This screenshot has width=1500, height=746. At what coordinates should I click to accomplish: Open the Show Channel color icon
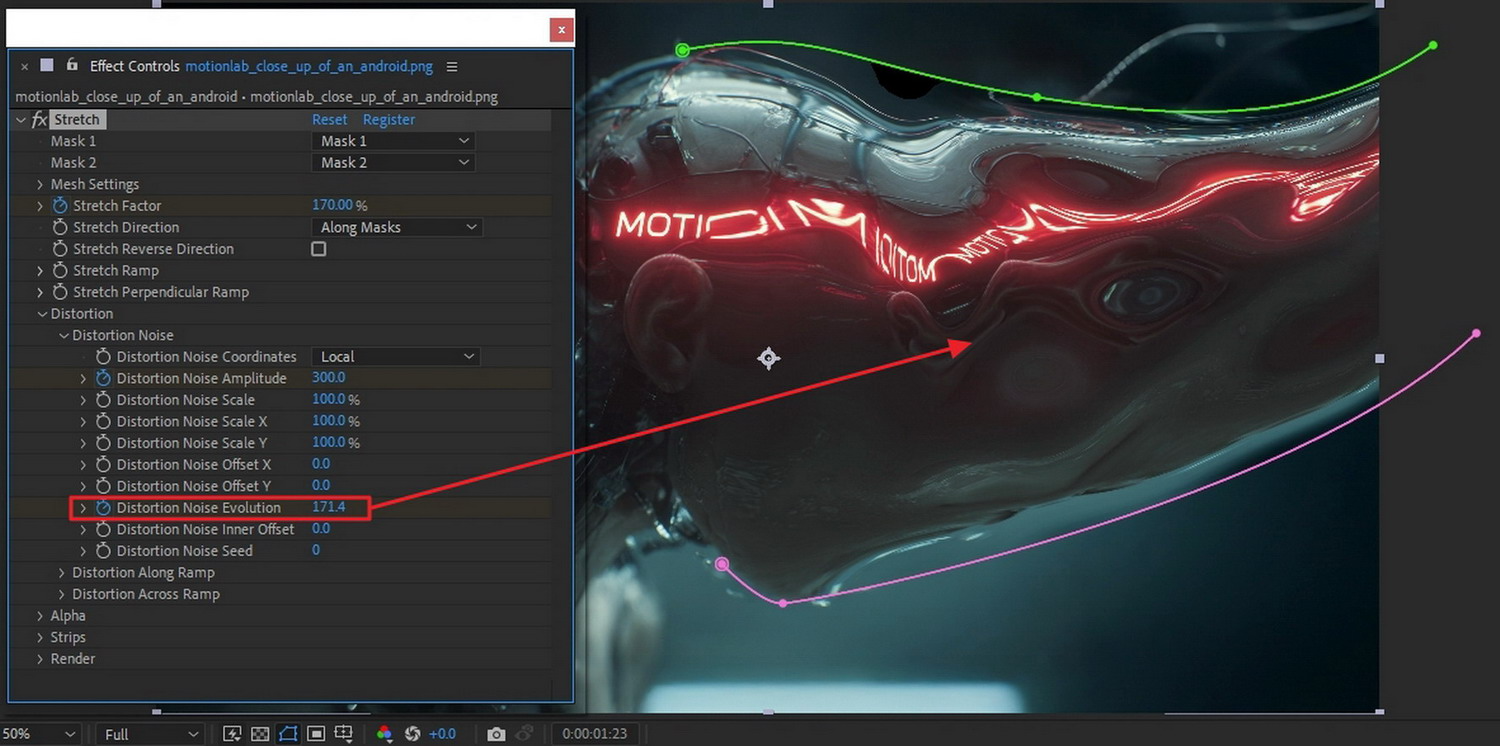pos(384,734)
